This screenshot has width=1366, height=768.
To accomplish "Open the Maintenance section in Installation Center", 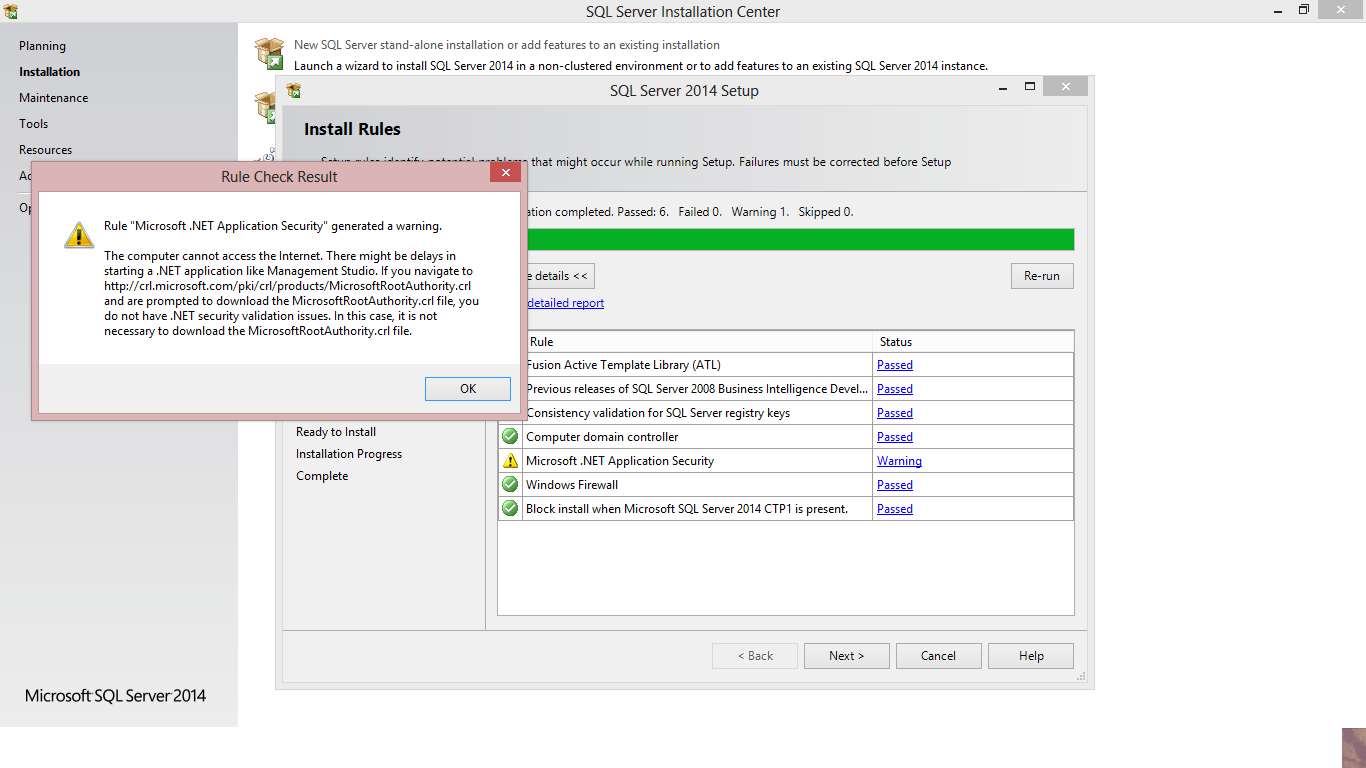I will coord(53,98).
